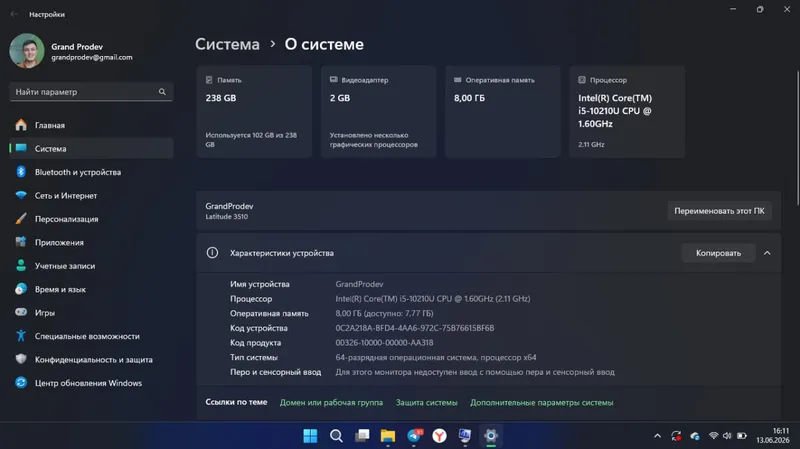Click the red sync tray icon
Screen dimensions: 800x449
pos(676,436)
